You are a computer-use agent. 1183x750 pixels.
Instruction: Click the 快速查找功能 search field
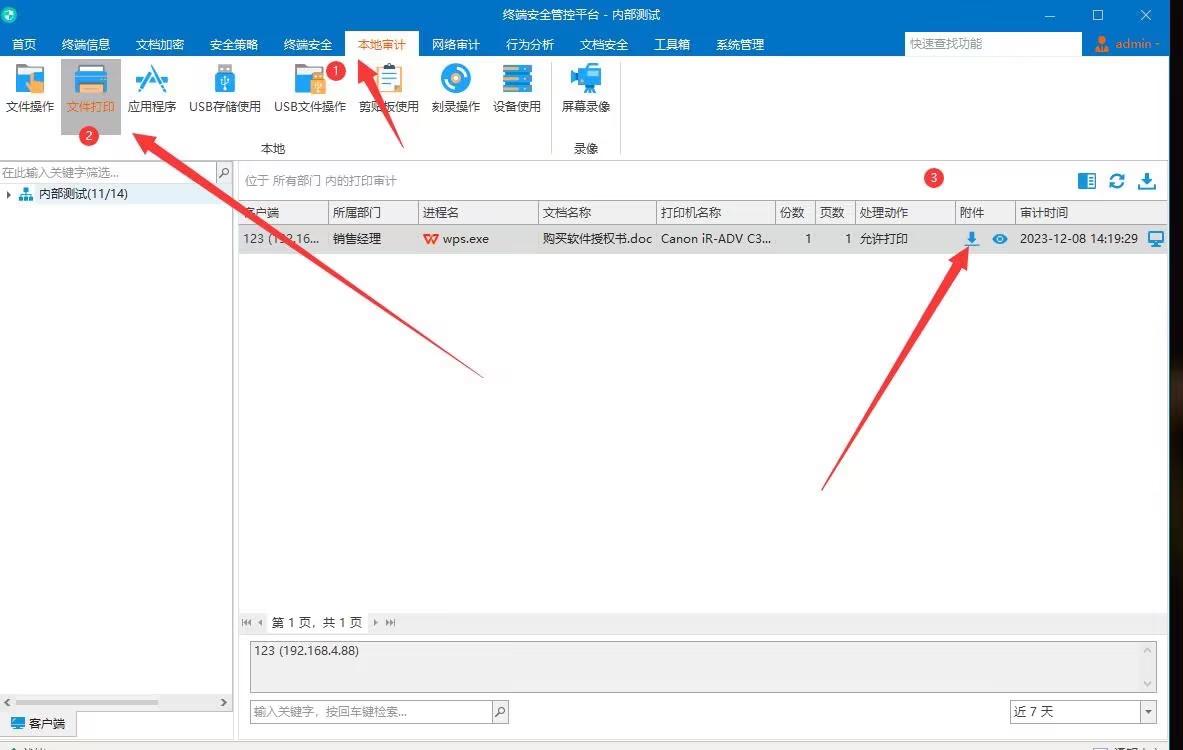[x=993, y=44]
